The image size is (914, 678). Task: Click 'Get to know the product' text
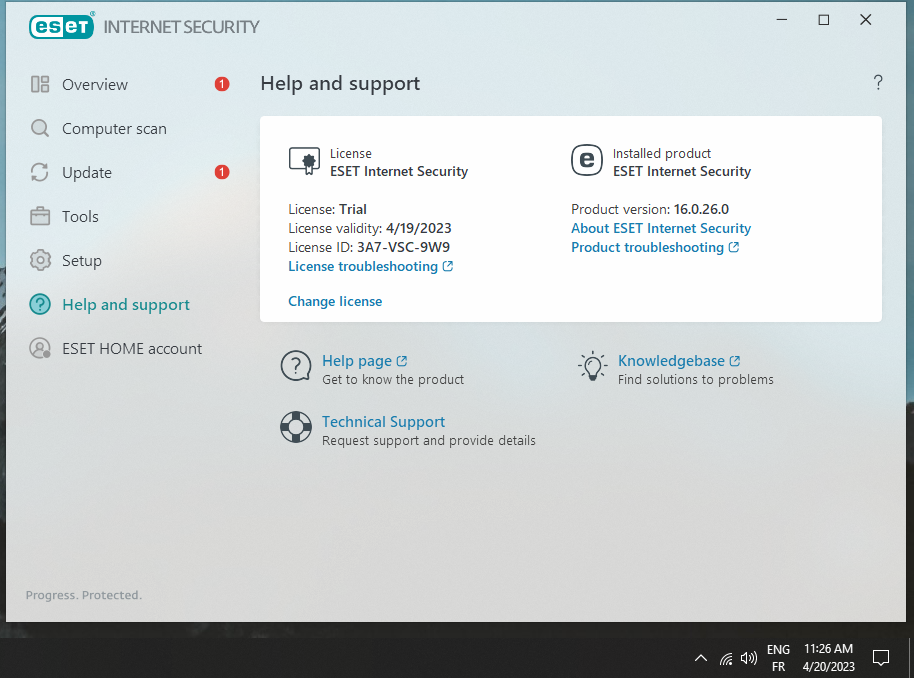click(393, 380)
